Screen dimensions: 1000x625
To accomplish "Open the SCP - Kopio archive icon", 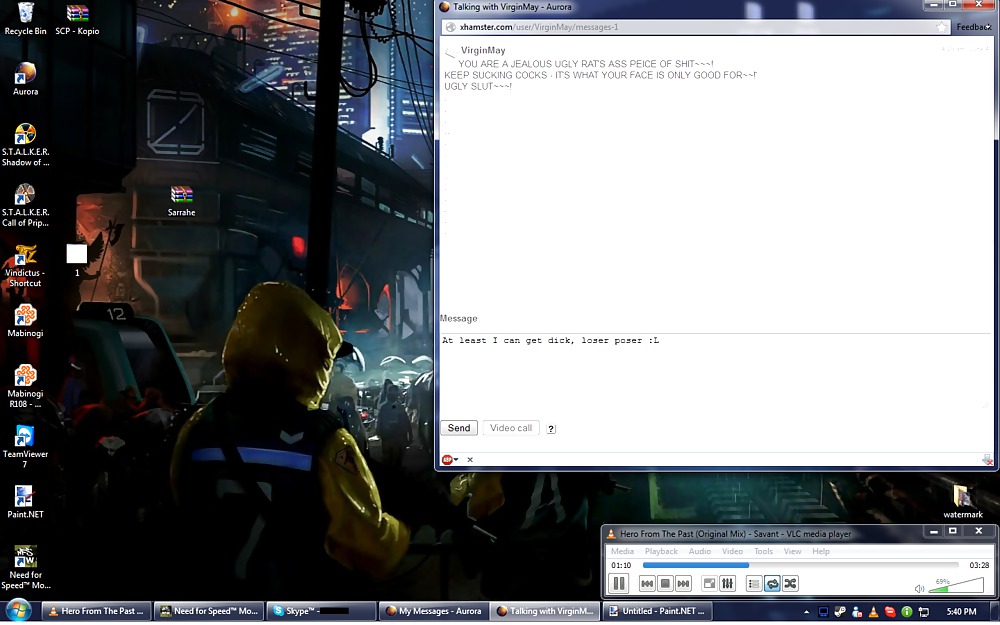I will click(x=77, y=18).
